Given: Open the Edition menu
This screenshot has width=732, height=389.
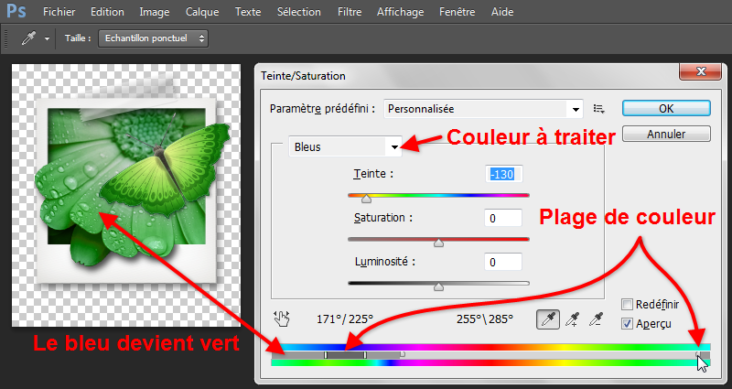Looking at the screenshot, I should tap(107, 12).
